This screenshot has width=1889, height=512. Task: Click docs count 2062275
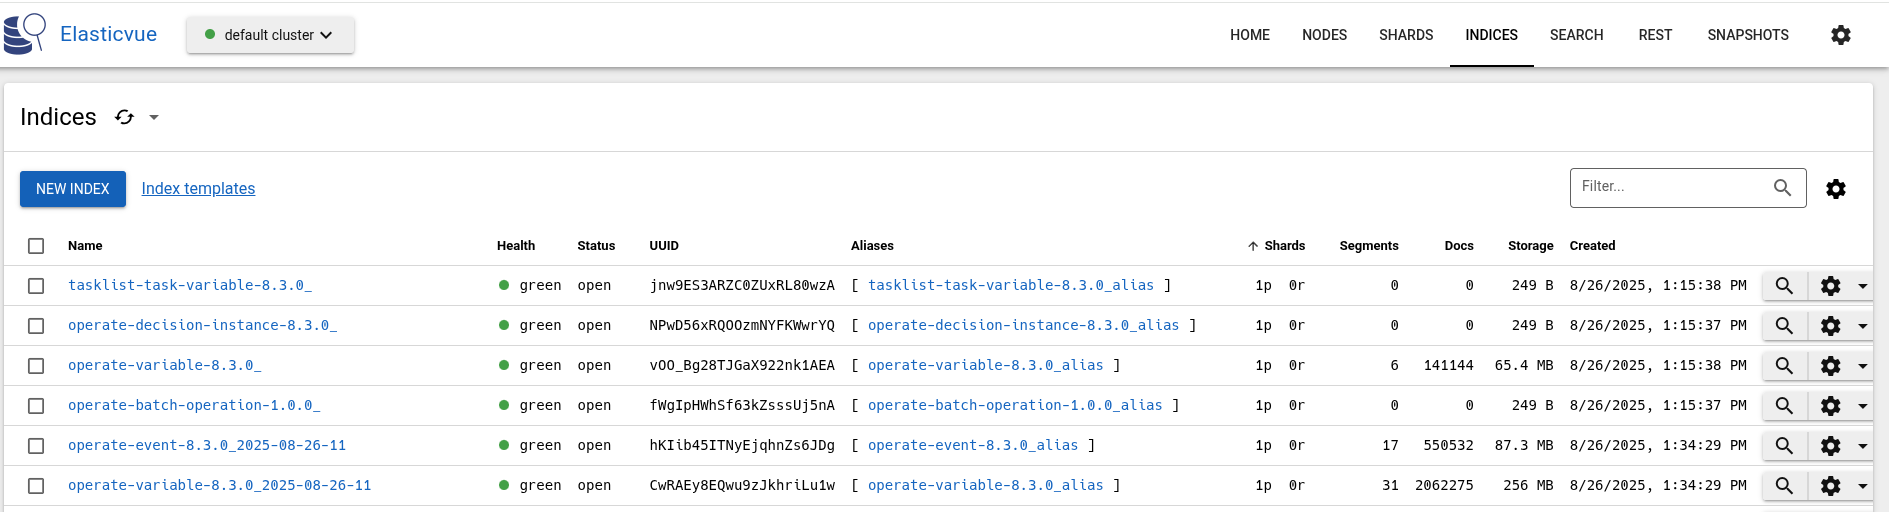coord(1444,485)
